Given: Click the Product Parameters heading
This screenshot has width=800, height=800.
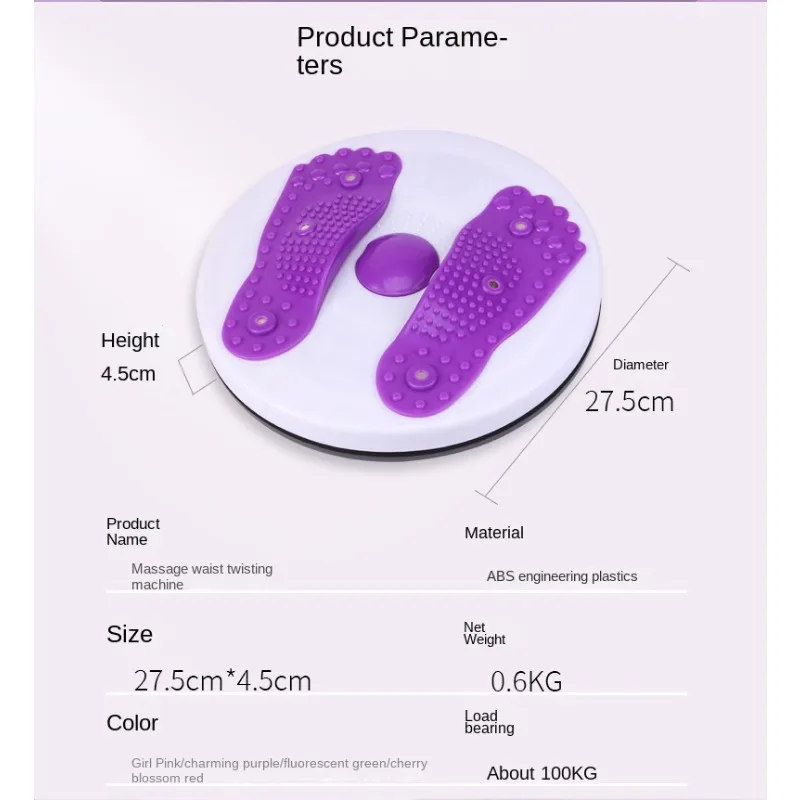Looking at the screenshot, I should pos(401,52).
